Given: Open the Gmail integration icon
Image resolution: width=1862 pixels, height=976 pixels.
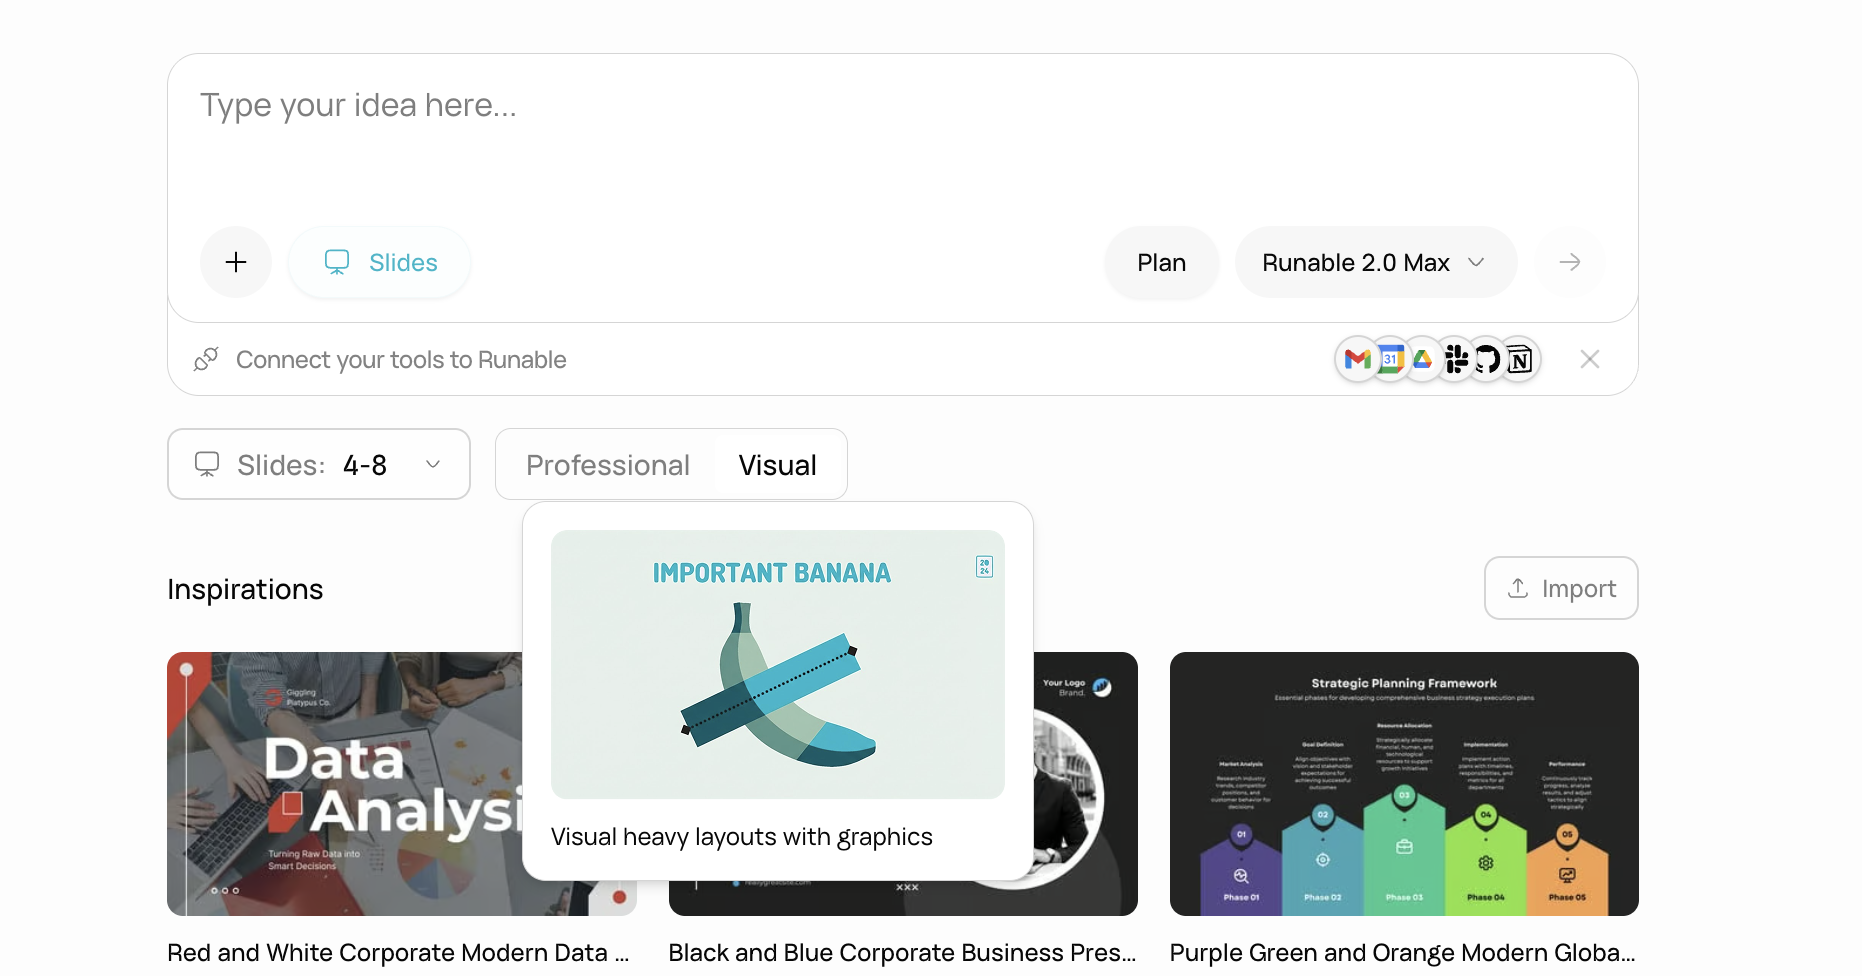Looking at the screenshot, I should [1358, 359].
